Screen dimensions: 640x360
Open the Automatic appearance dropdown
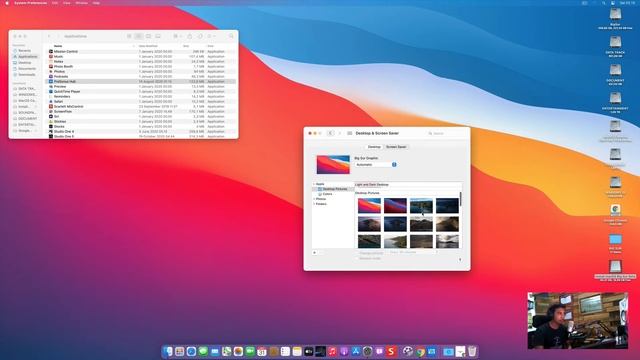(x=376, y=164)
